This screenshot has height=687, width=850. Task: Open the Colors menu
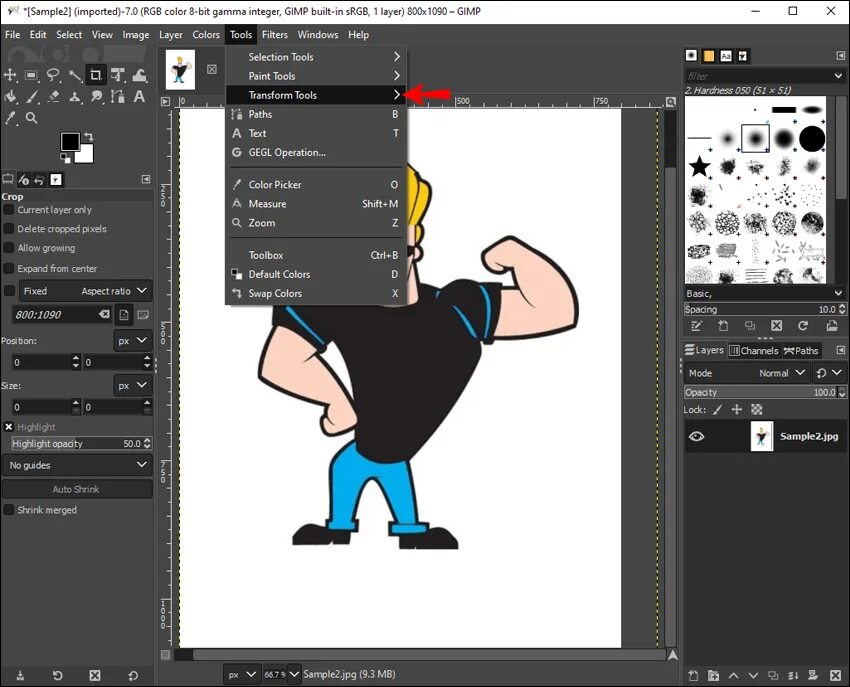206,35
